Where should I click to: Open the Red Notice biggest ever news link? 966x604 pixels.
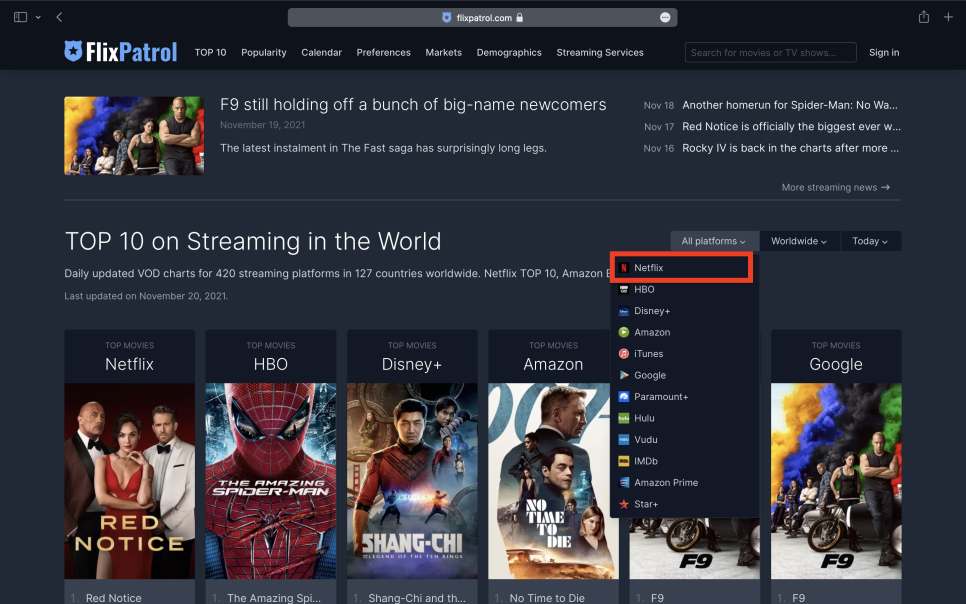coord(791,126)
